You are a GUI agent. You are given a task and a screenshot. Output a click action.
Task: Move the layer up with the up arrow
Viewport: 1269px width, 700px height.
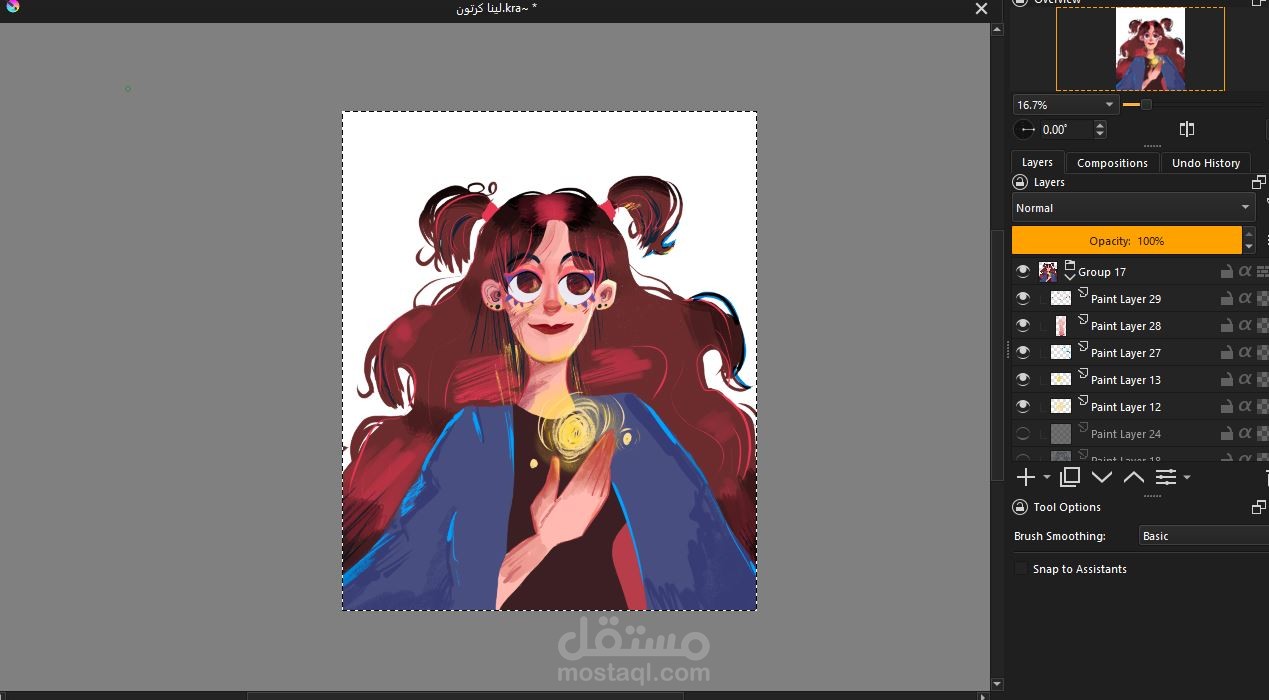(1133, 477)
